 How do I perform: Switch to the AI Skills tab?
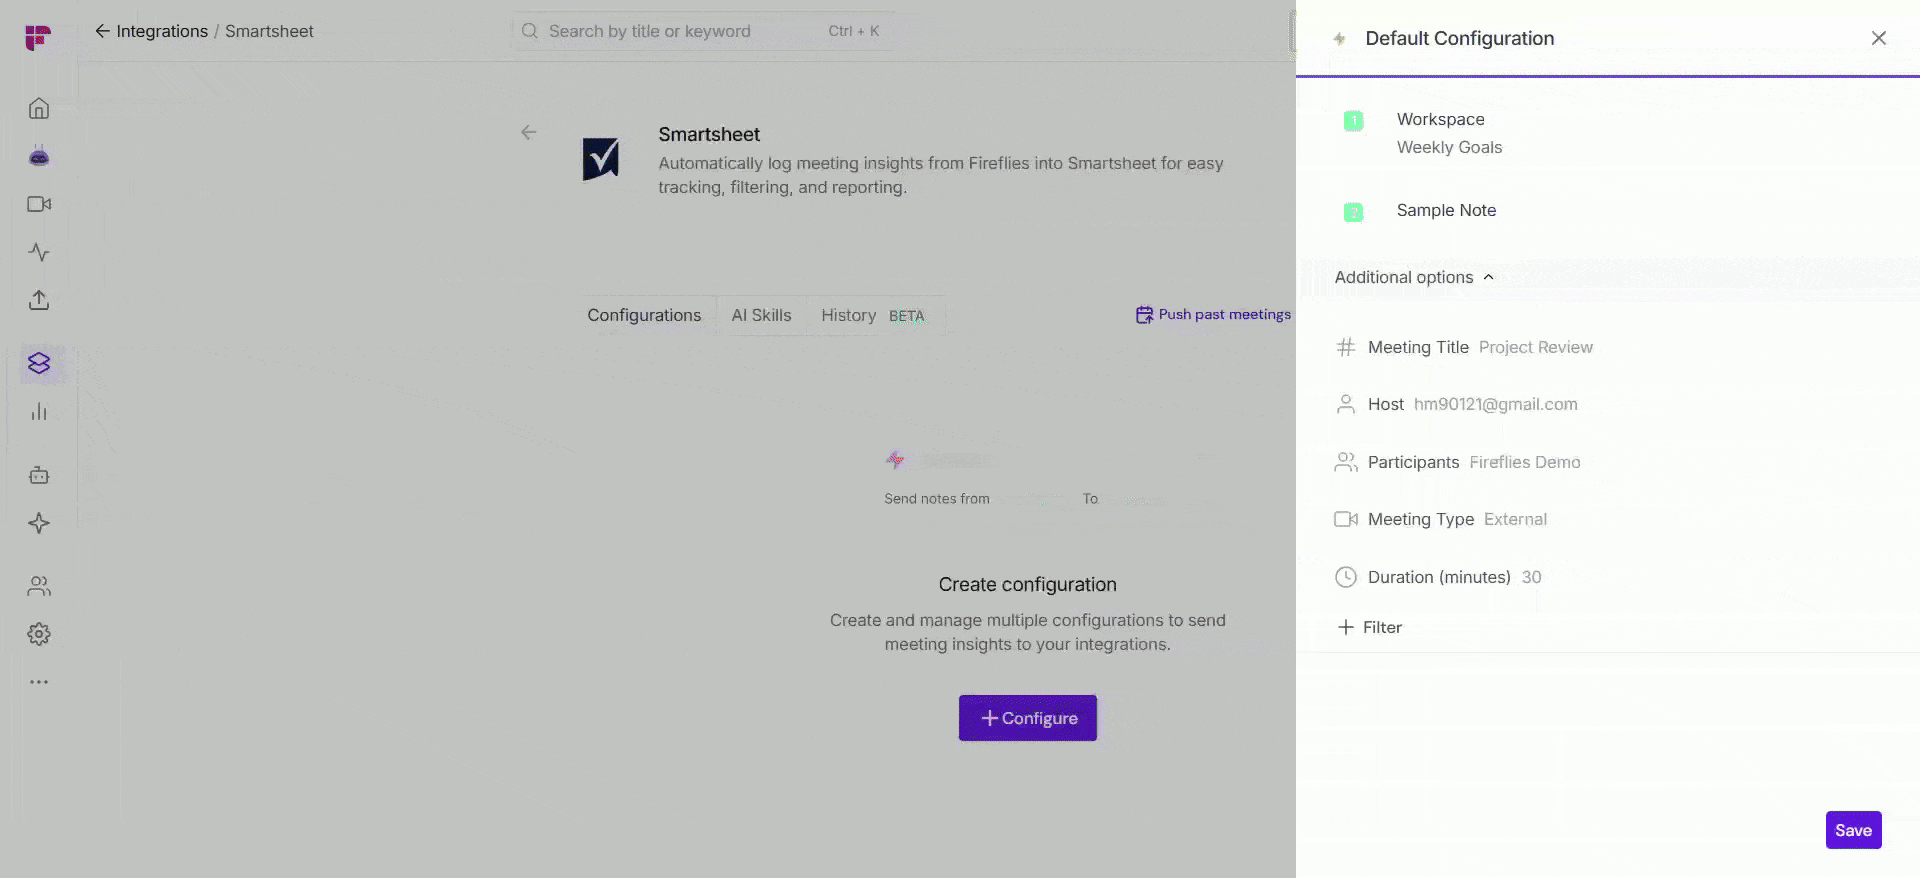[761, 315]
